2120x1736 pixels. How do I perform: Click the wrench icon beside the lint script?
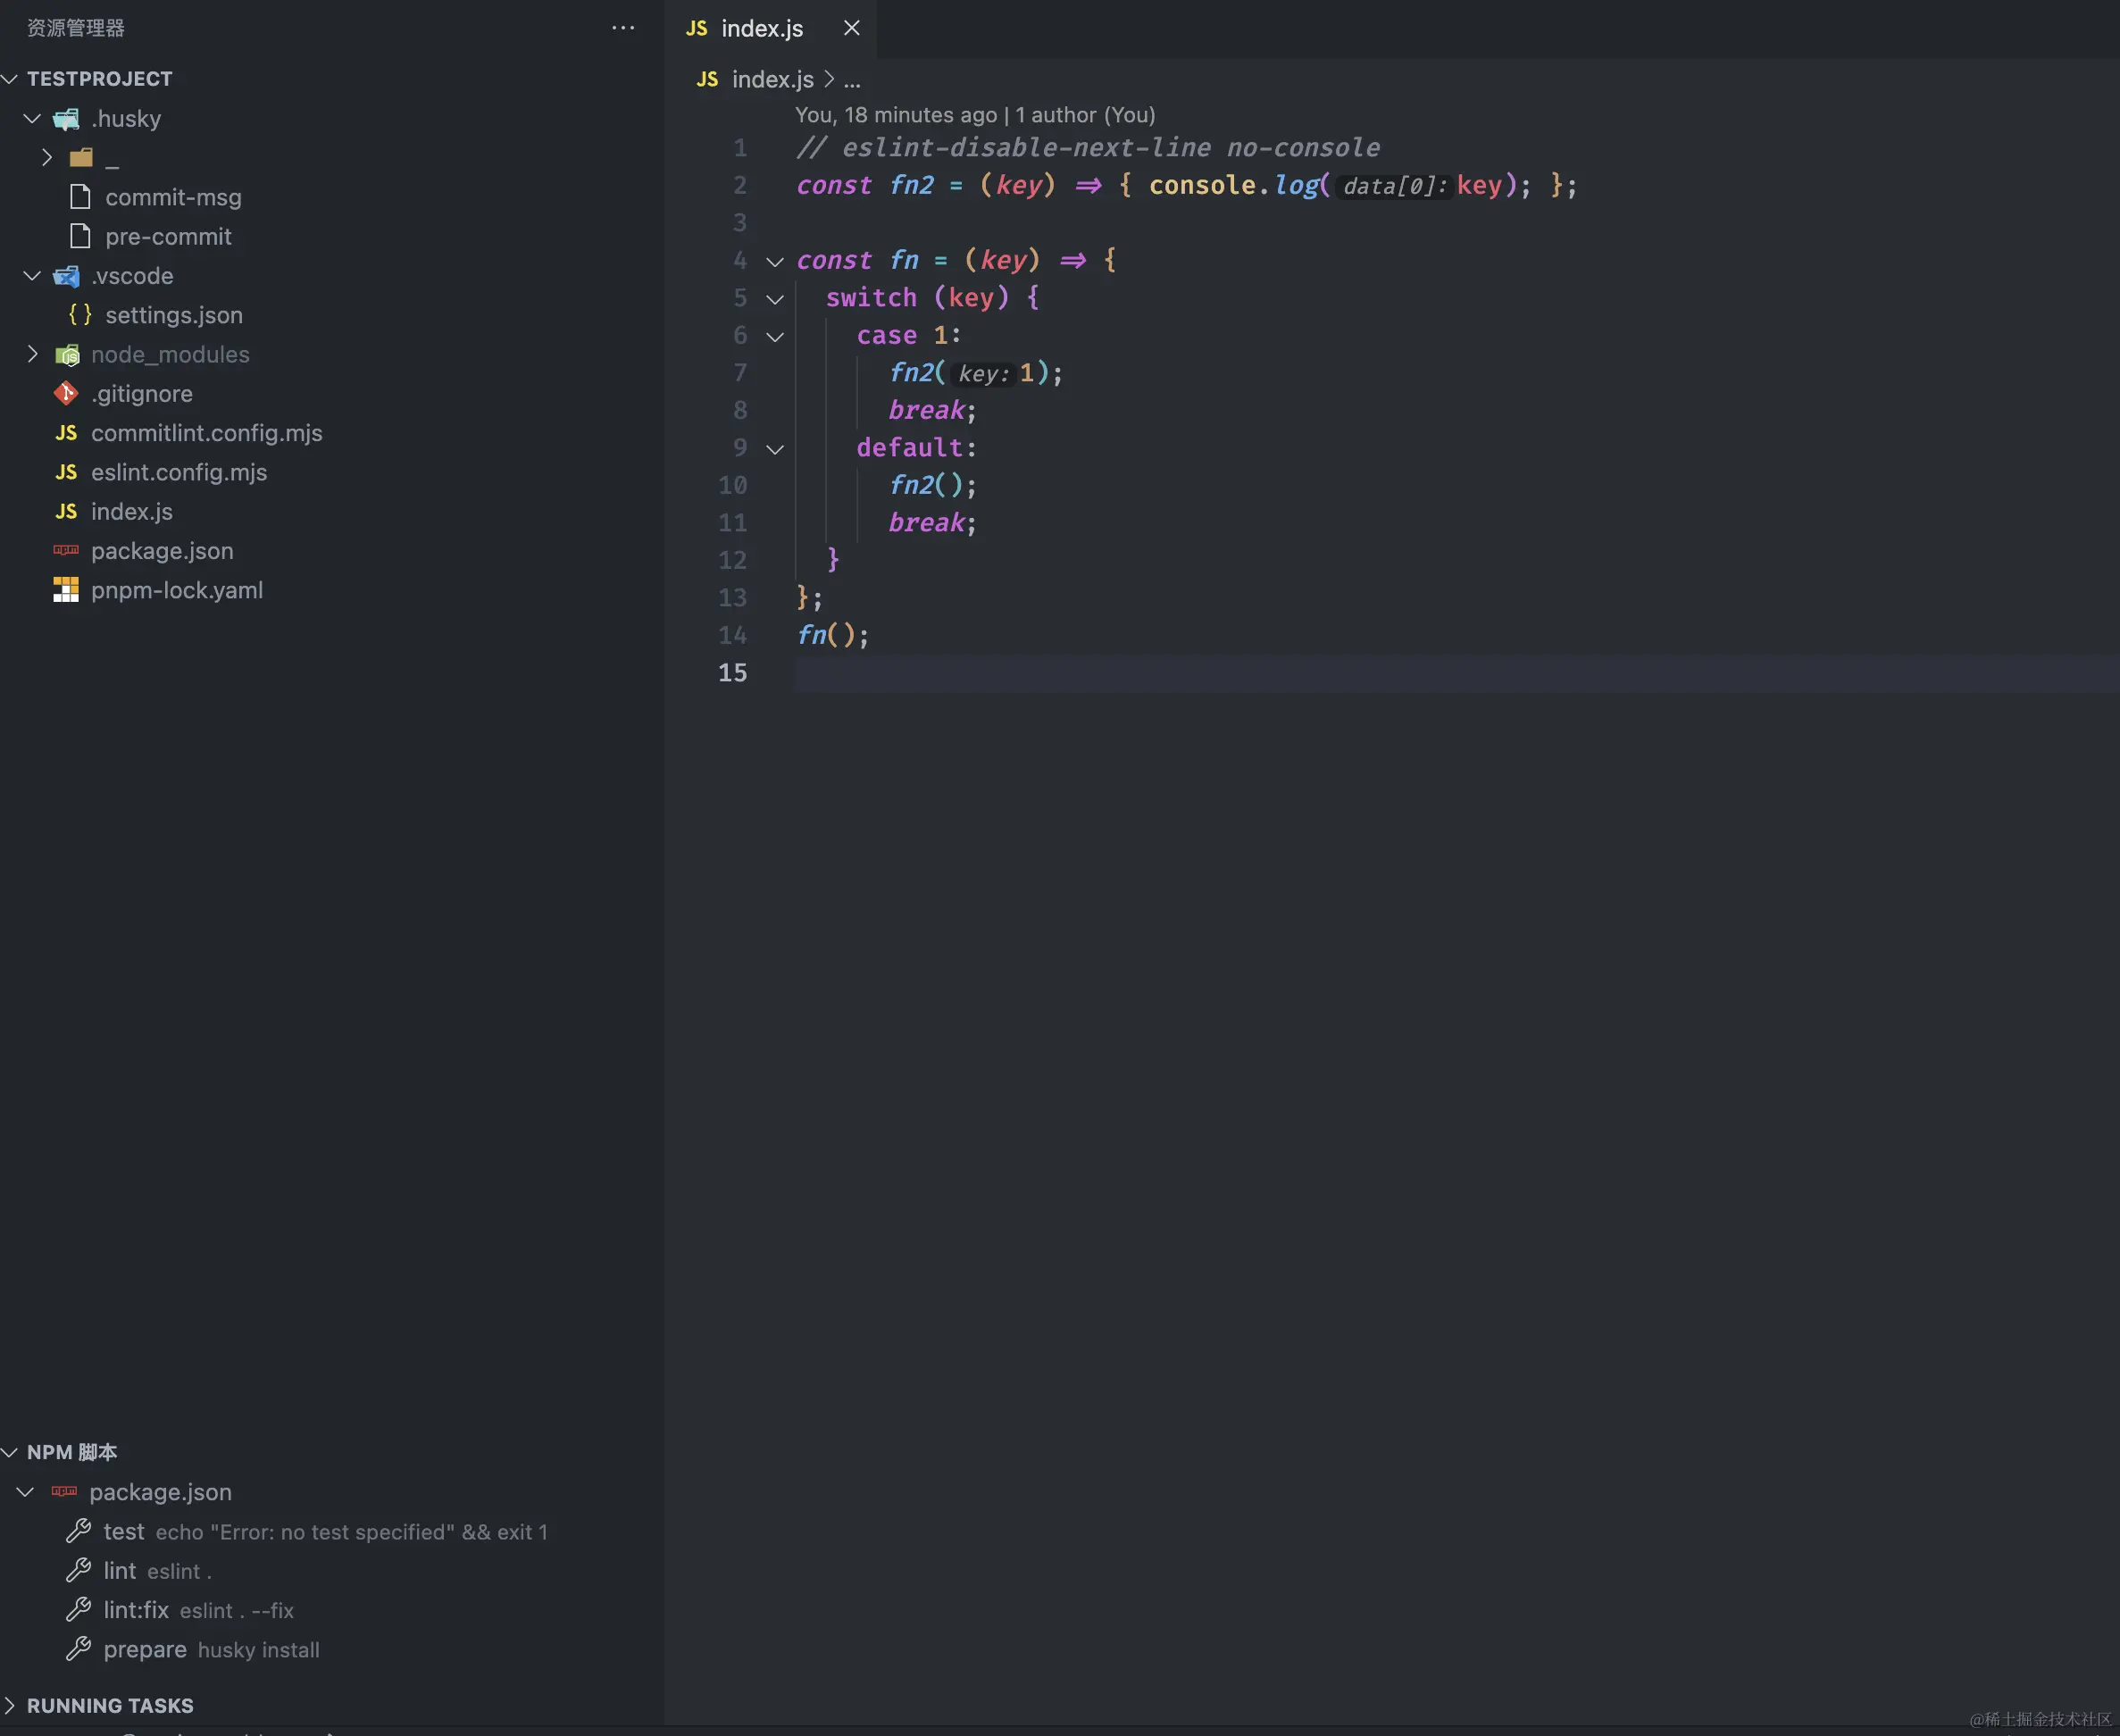coord(78,1571)
